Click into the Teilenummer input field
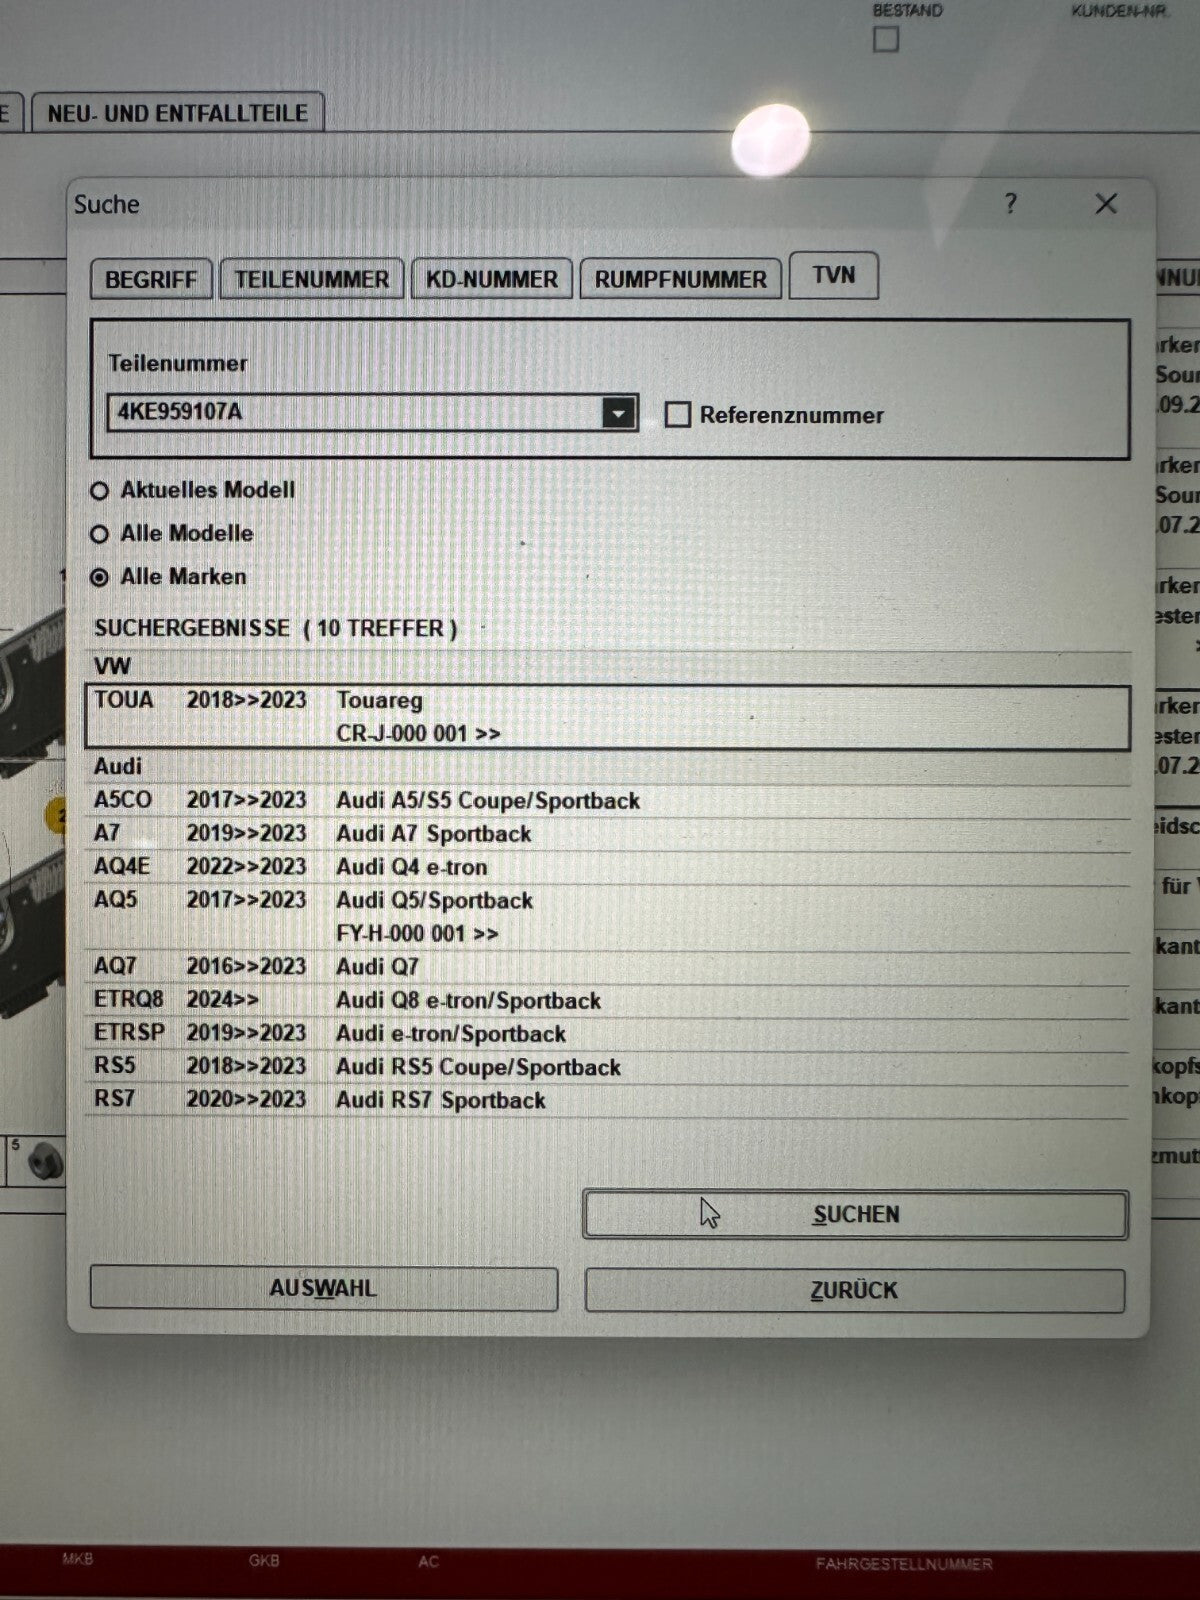The image size is (1200, 1600). pos(355,412)
